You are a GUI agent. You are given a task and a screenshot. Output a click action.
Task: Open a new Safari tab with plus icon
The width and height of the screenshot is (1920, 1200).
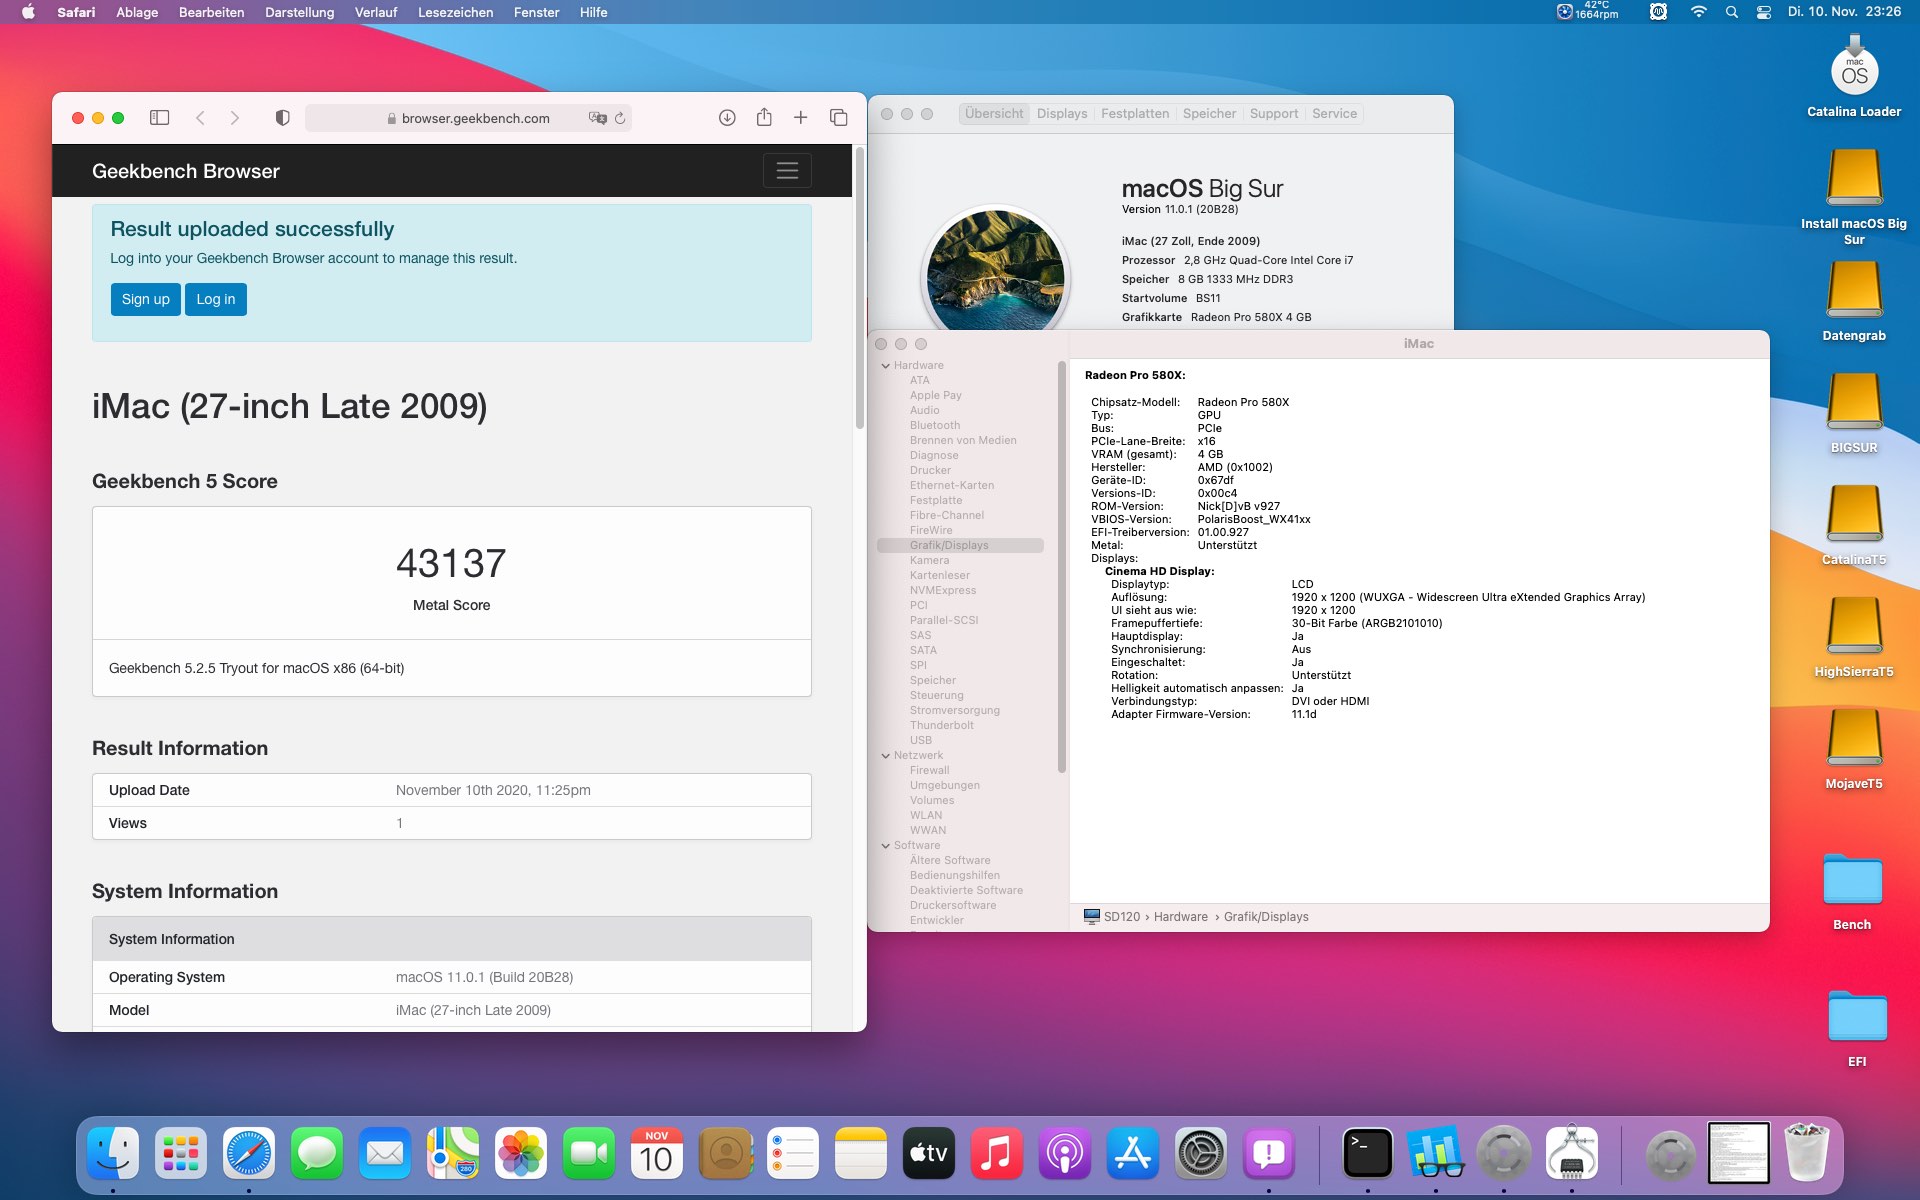click(x=800, y=118)
